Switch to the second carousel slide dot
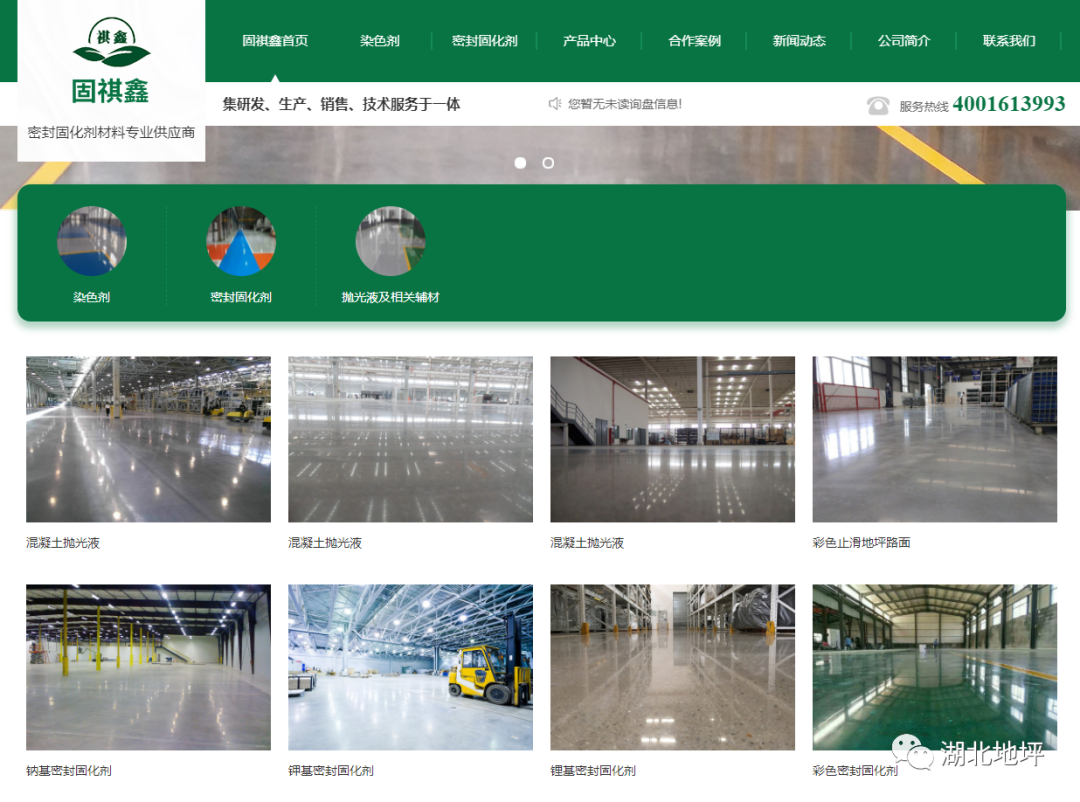The height and width of the screenshot is (802, 1080). (x=548, y=163)
